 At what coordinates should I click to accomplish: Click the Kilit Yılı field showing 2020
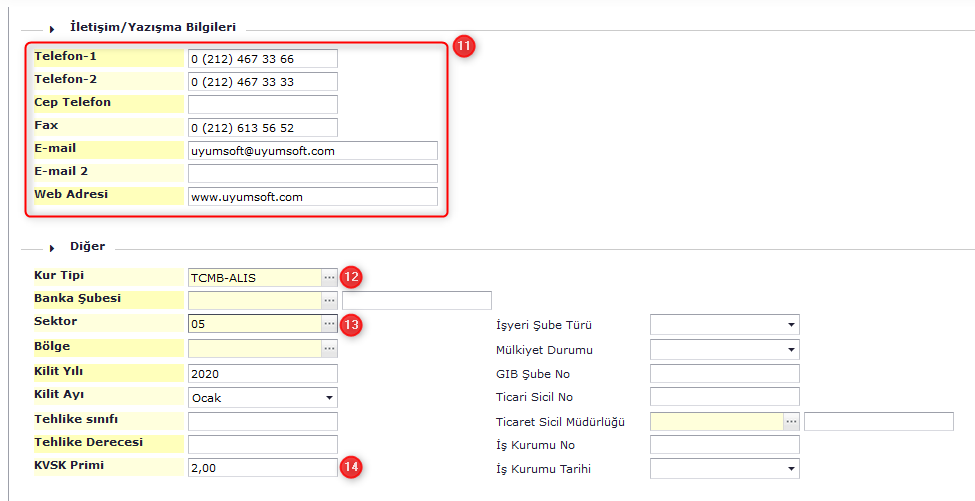[x=262, y=373]
